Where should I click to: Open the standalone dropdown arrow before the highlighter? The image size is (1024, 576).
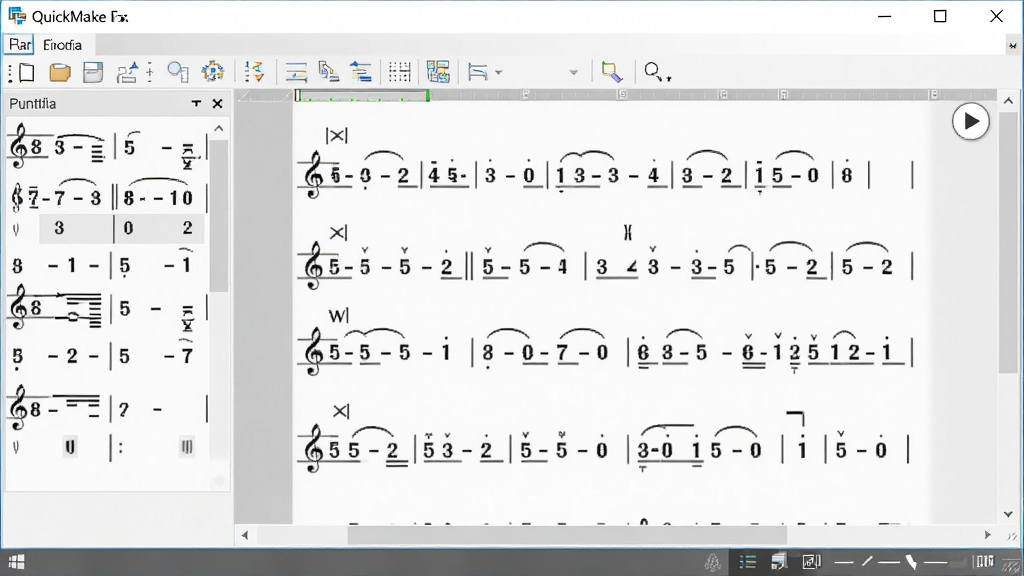[x=573, y=72]
